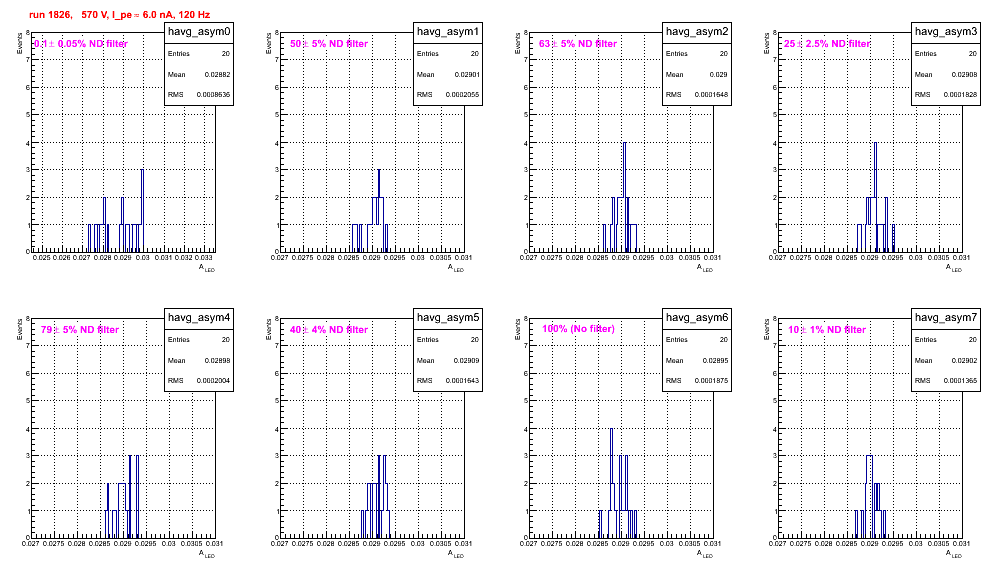Screen dimensions: 996x572
Task: Click the red title "run 1826, 570 V"
Action: coord(68,15)
